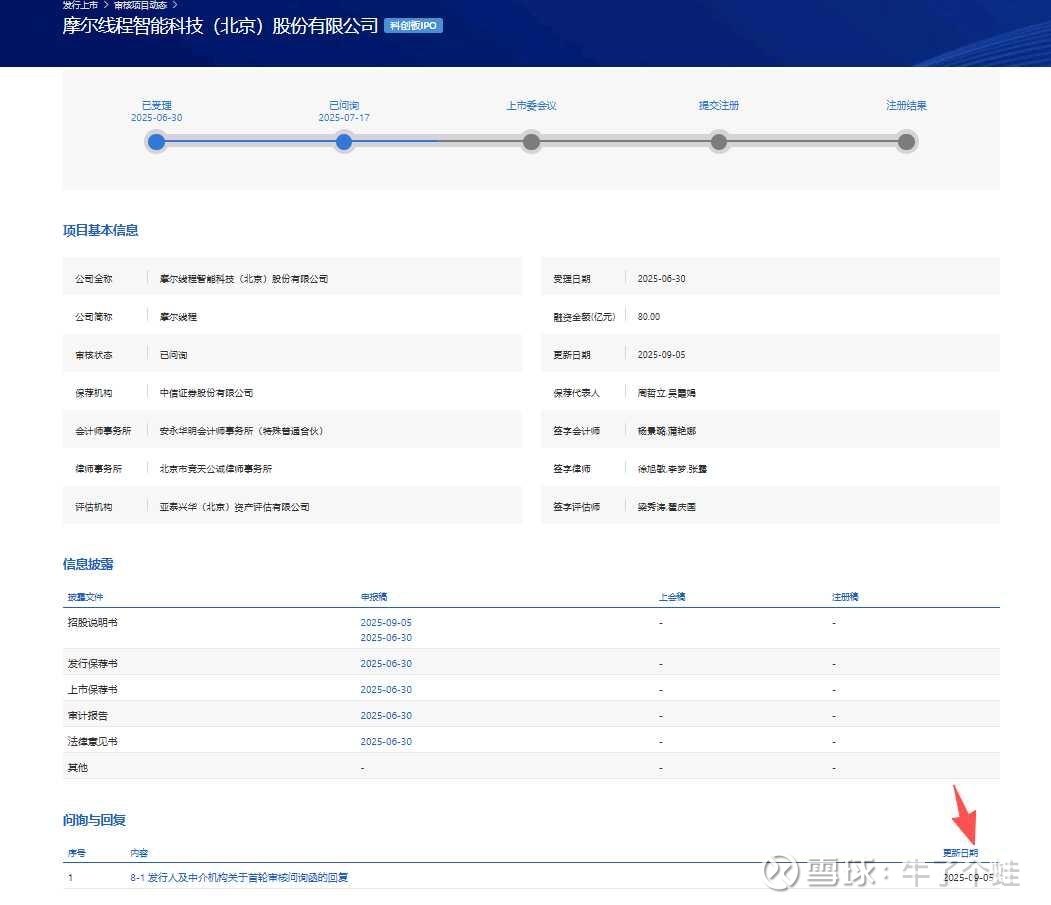The height and width of the screenshot is (905, 1051).
Task: Click the 序号 column header
Action: (76, 853)
